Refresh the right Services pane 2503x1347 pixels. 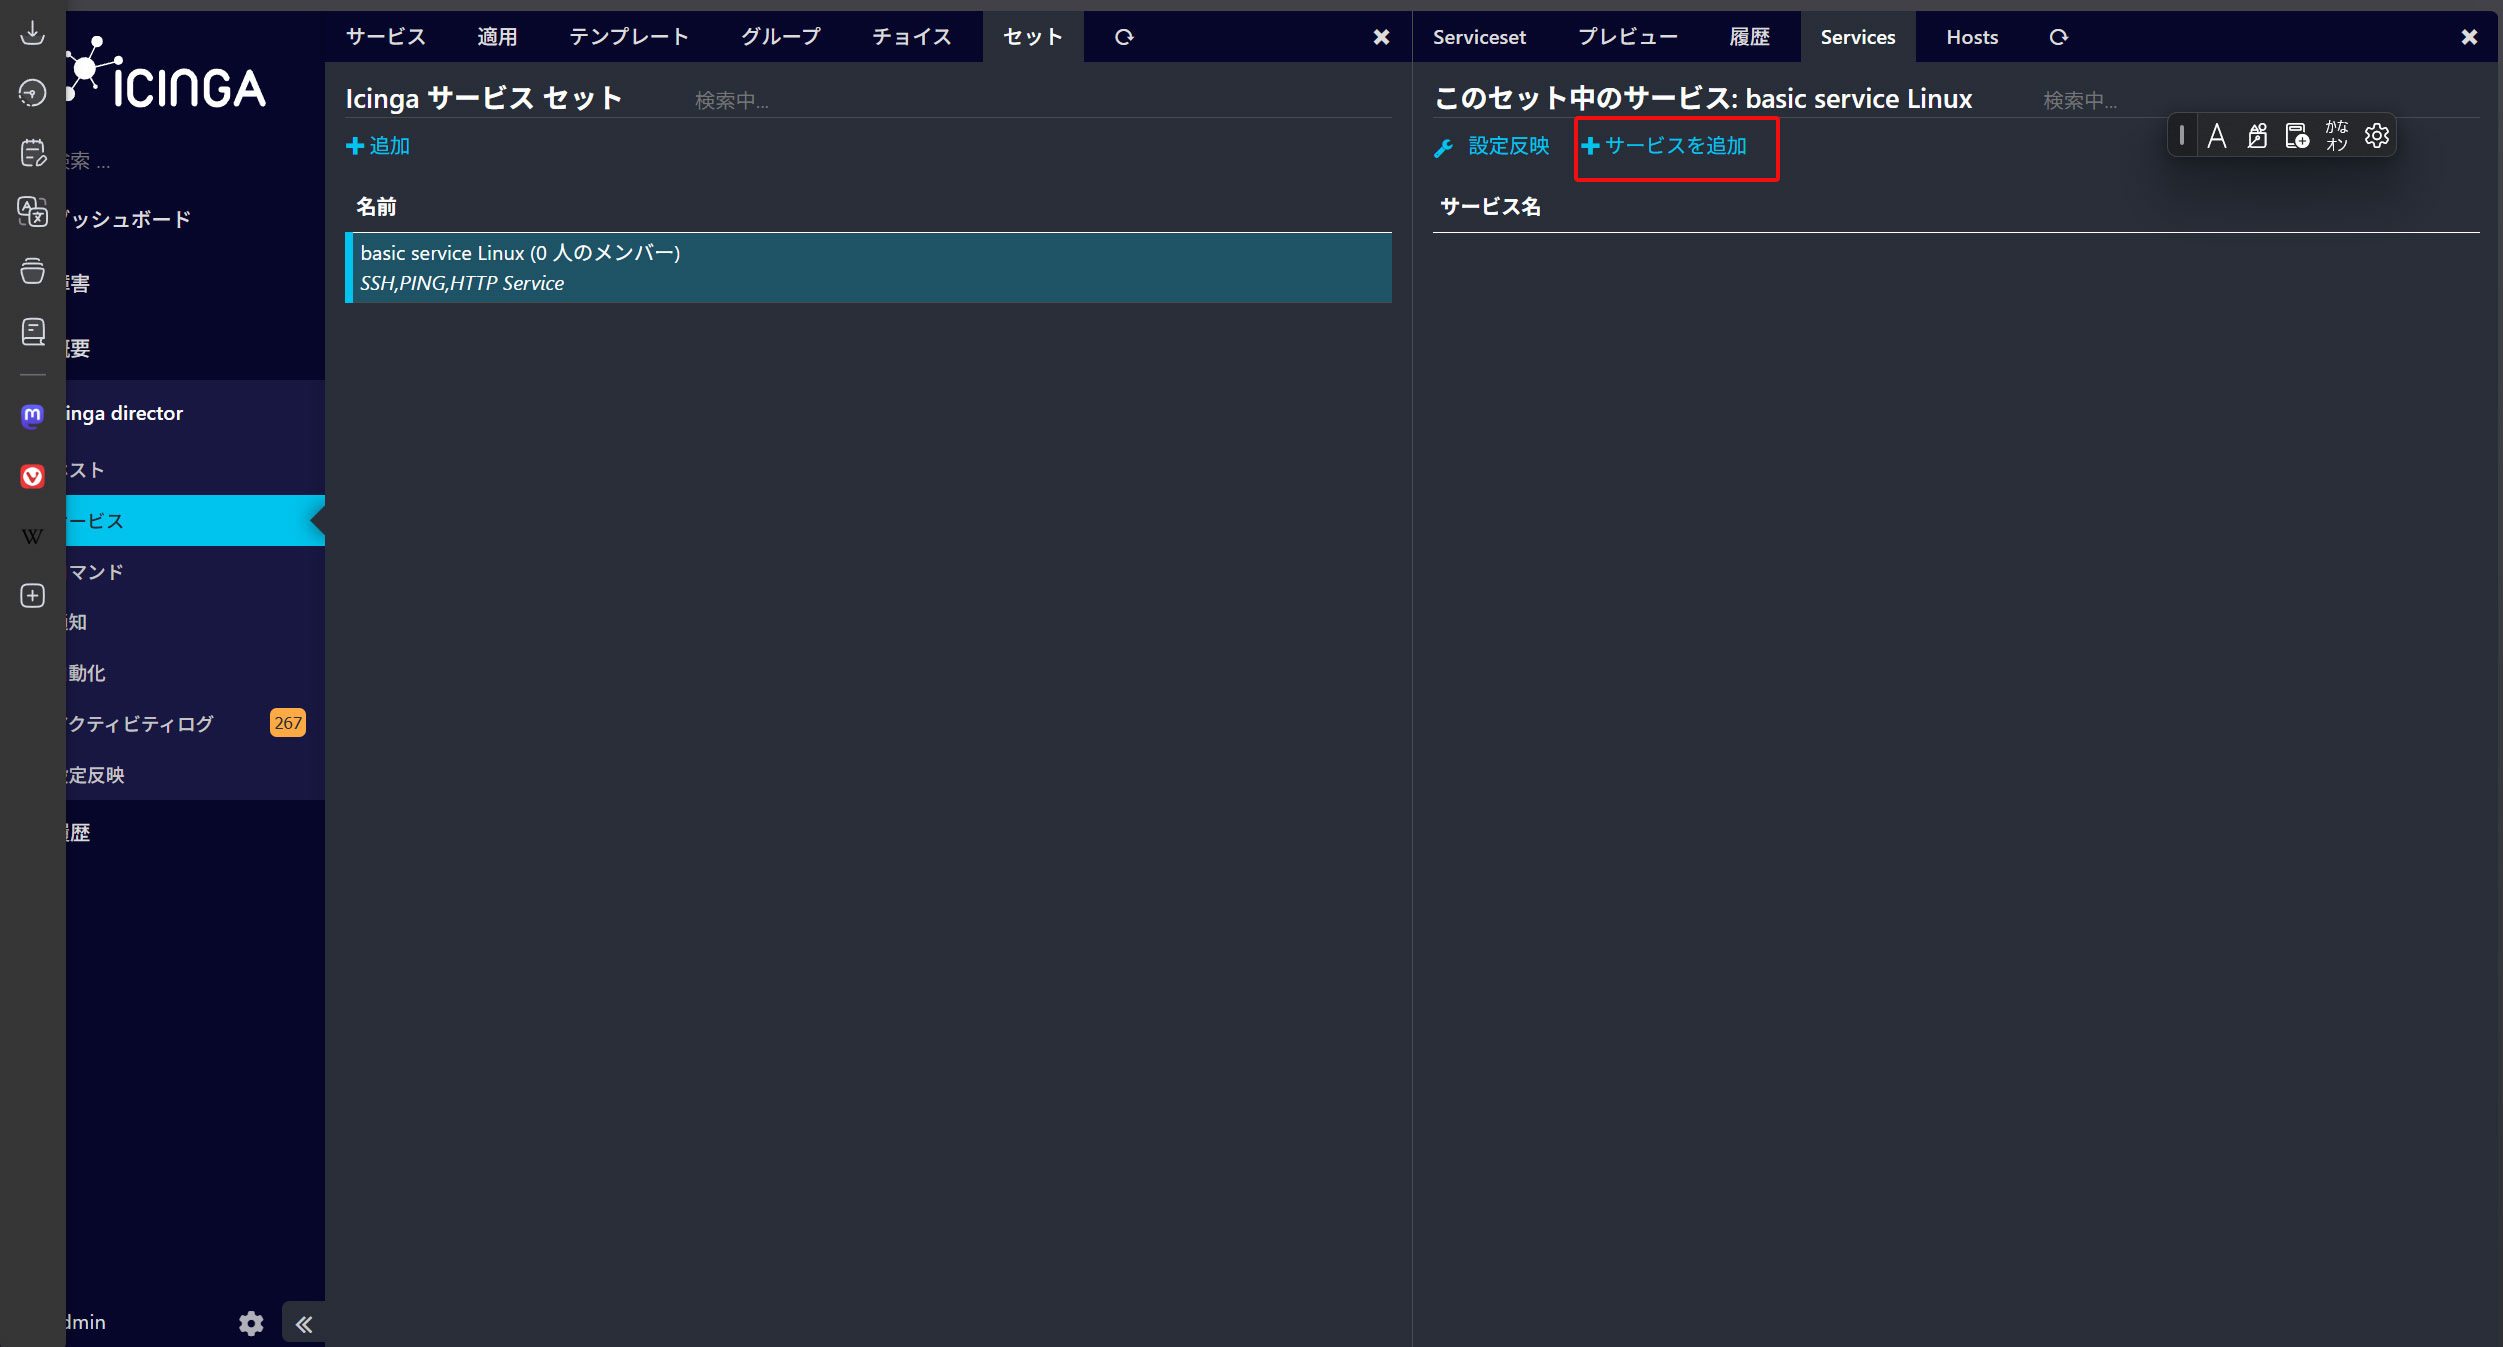(2058, 37)
